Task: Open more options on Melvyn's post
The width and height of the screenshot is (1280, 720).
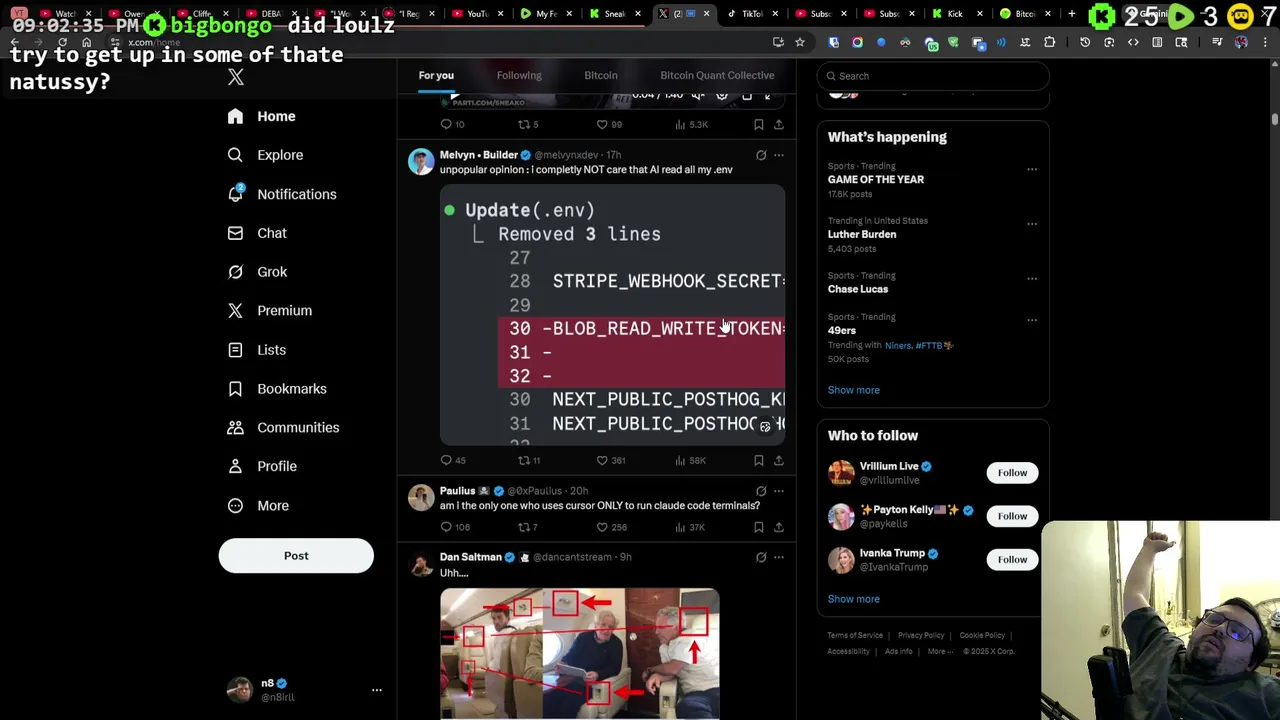Action: (779, 155)
